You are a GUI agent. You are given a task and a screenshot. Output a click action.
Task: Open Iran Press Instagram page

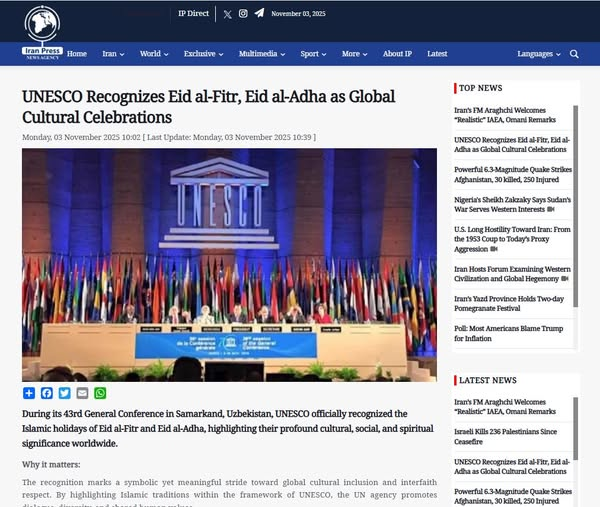(243, 14)
